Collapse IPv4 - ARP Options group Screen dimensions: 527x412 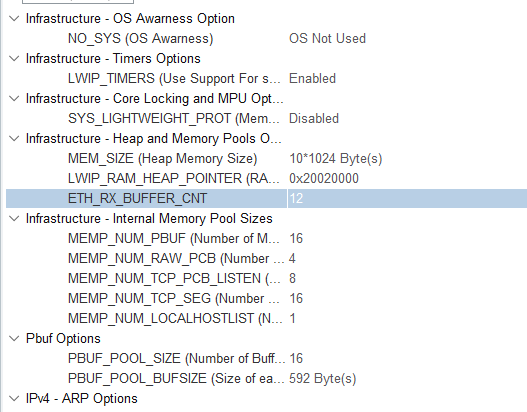pyautogui.click(x=14, y=399)
